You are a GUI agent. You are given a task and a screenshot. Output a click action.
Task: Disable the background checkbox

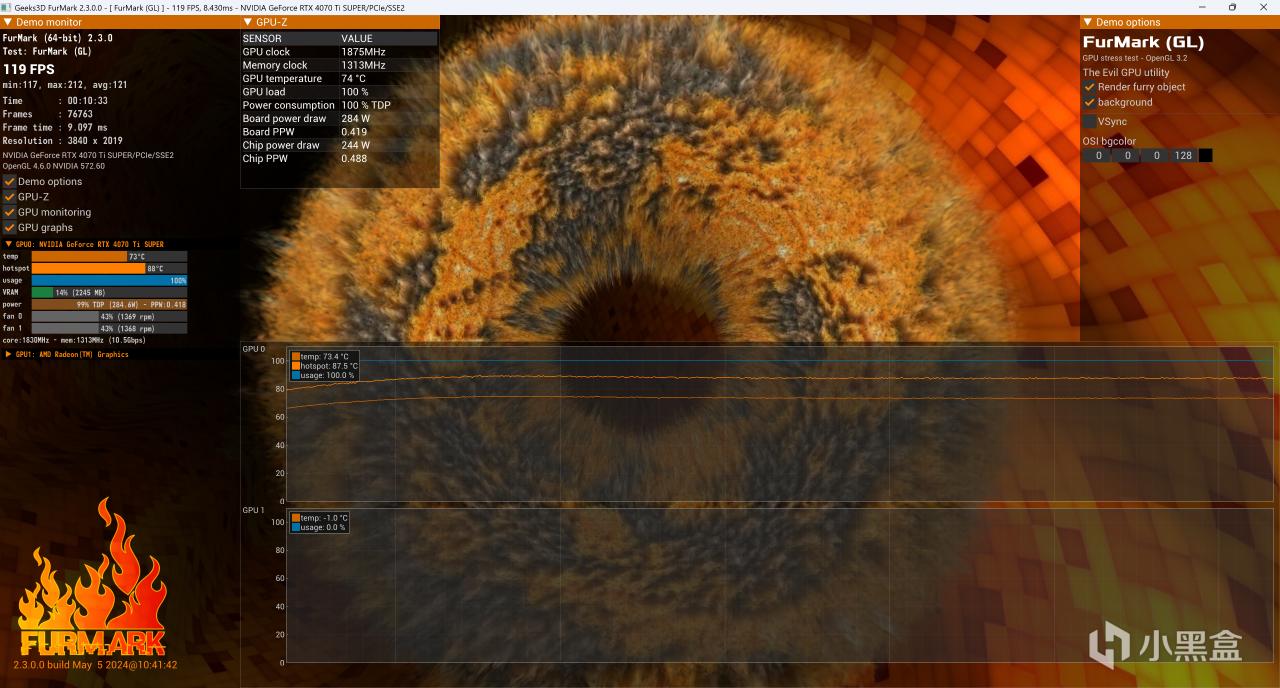[1089, 102]
